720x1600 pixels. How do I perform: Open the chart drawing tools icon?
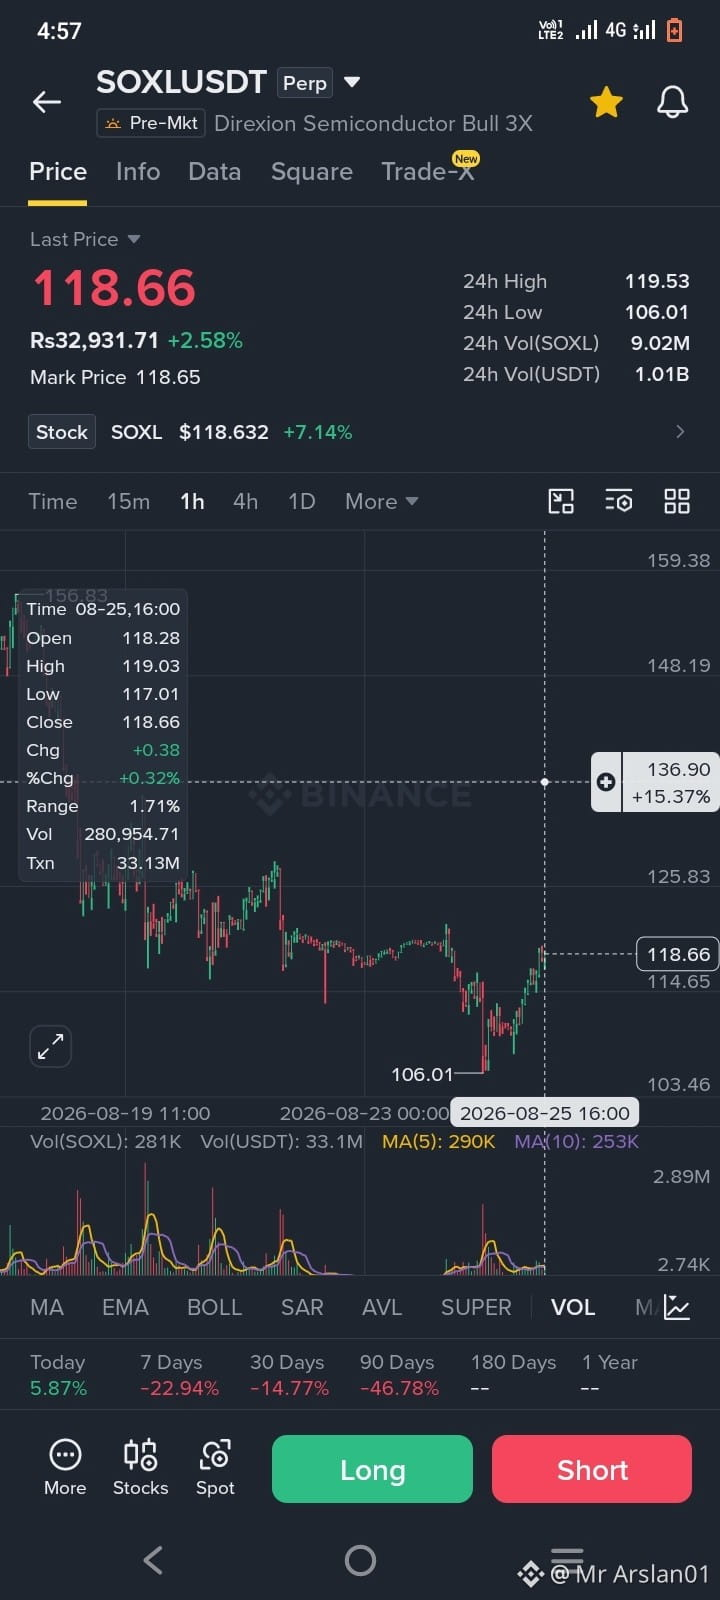click(561, 501)
